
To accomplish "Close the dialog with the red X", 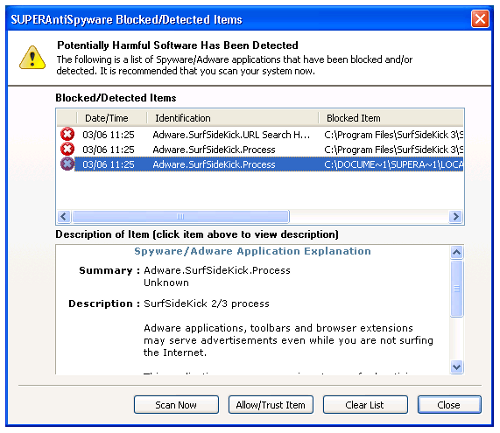I will pos(480,19).
